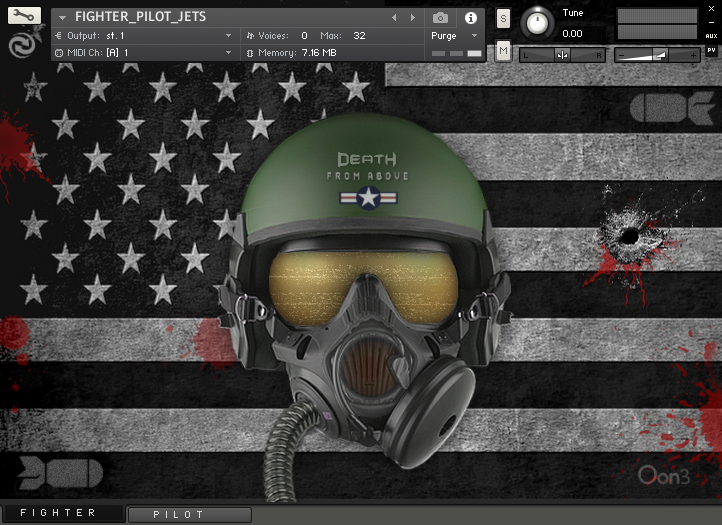The image size is (722, 525).
Task: Click the bomb icon at top right
Action: pos(672,108)
